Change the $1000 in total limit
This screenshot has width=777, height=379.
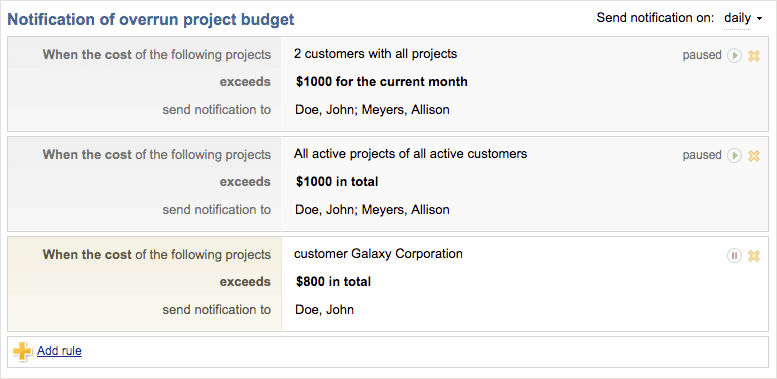(337, 182)
